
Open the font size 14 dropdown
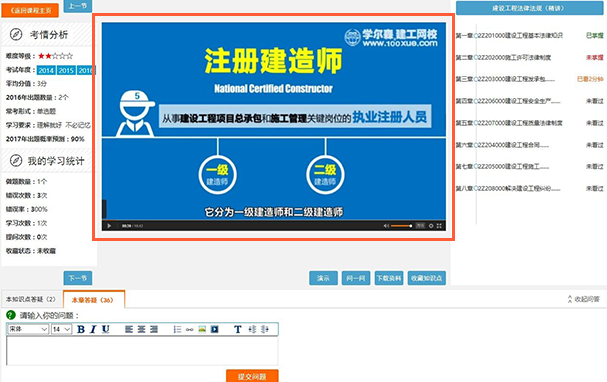62,329
